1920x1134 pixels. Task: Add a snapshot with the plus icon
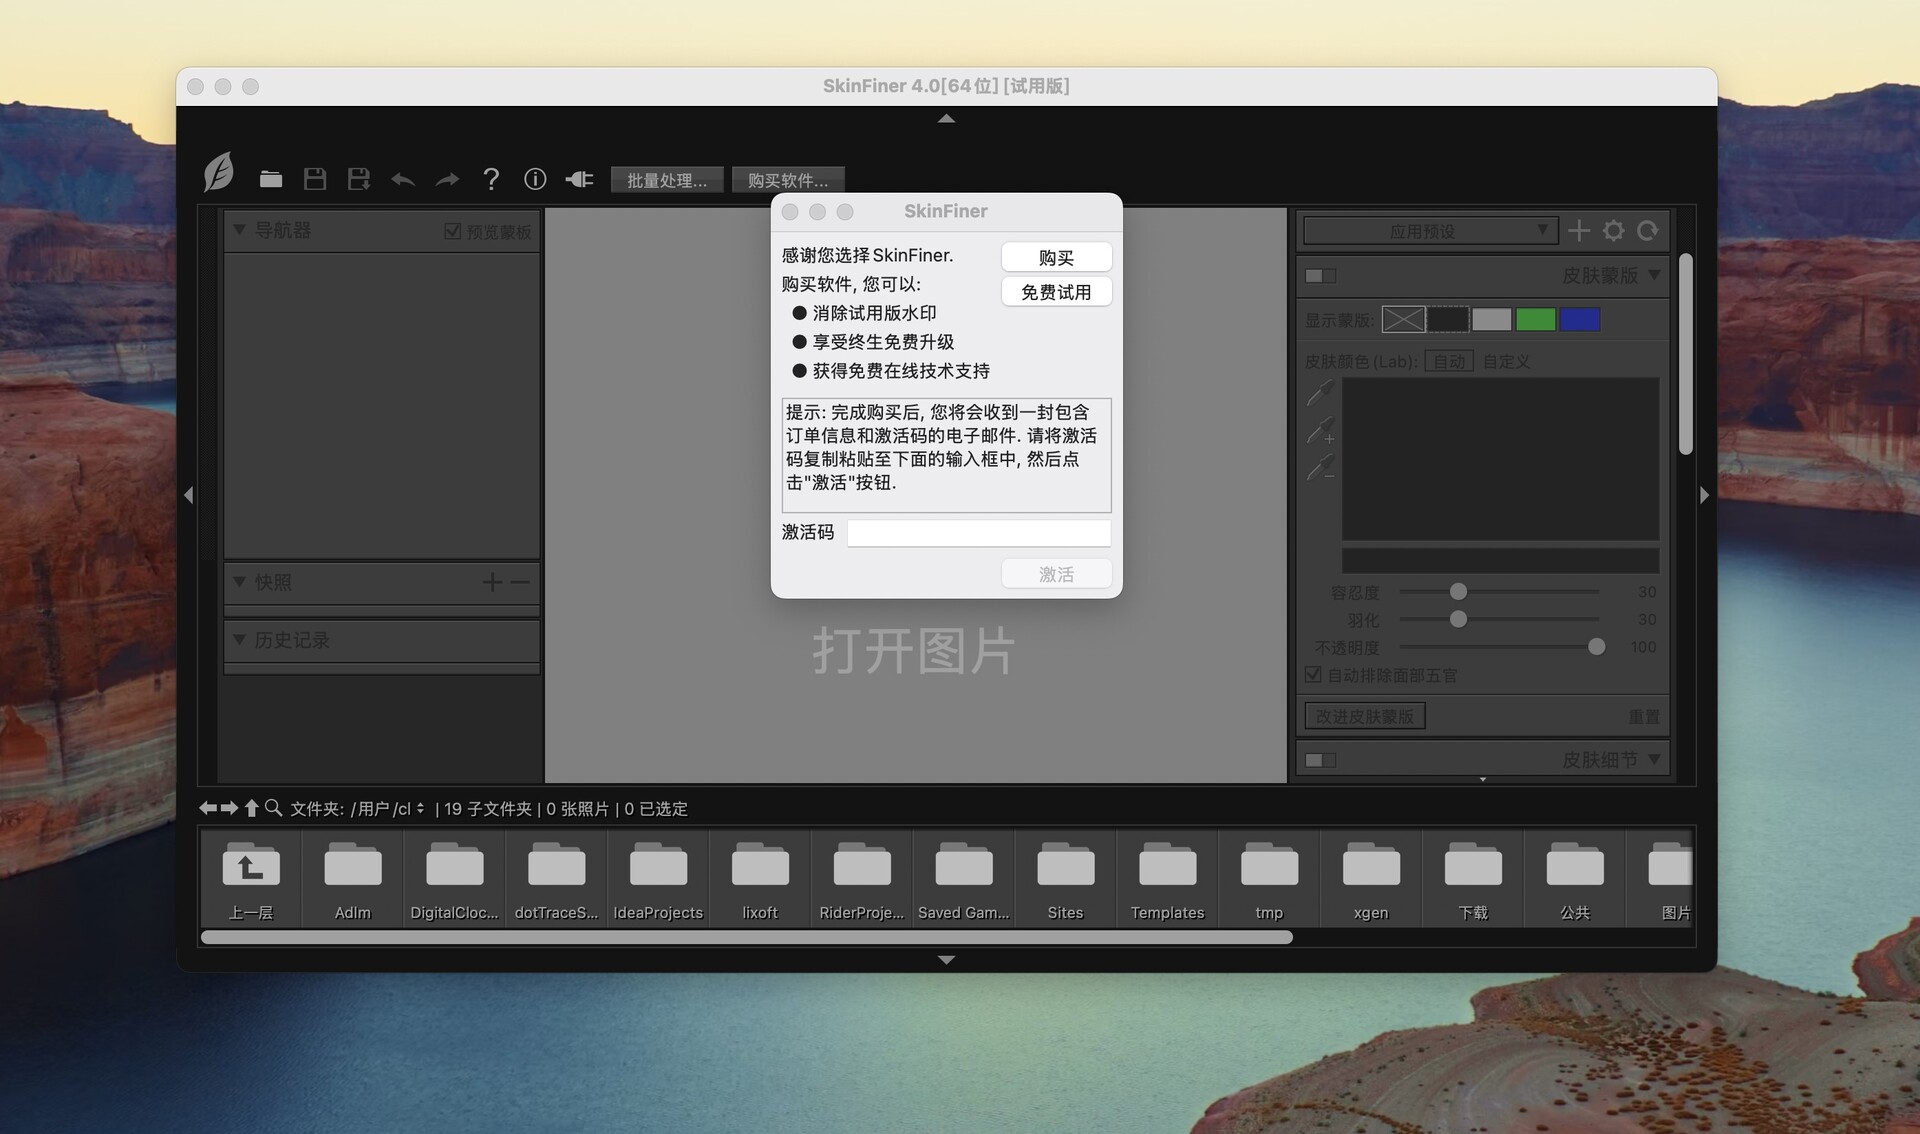coord(492,582)
